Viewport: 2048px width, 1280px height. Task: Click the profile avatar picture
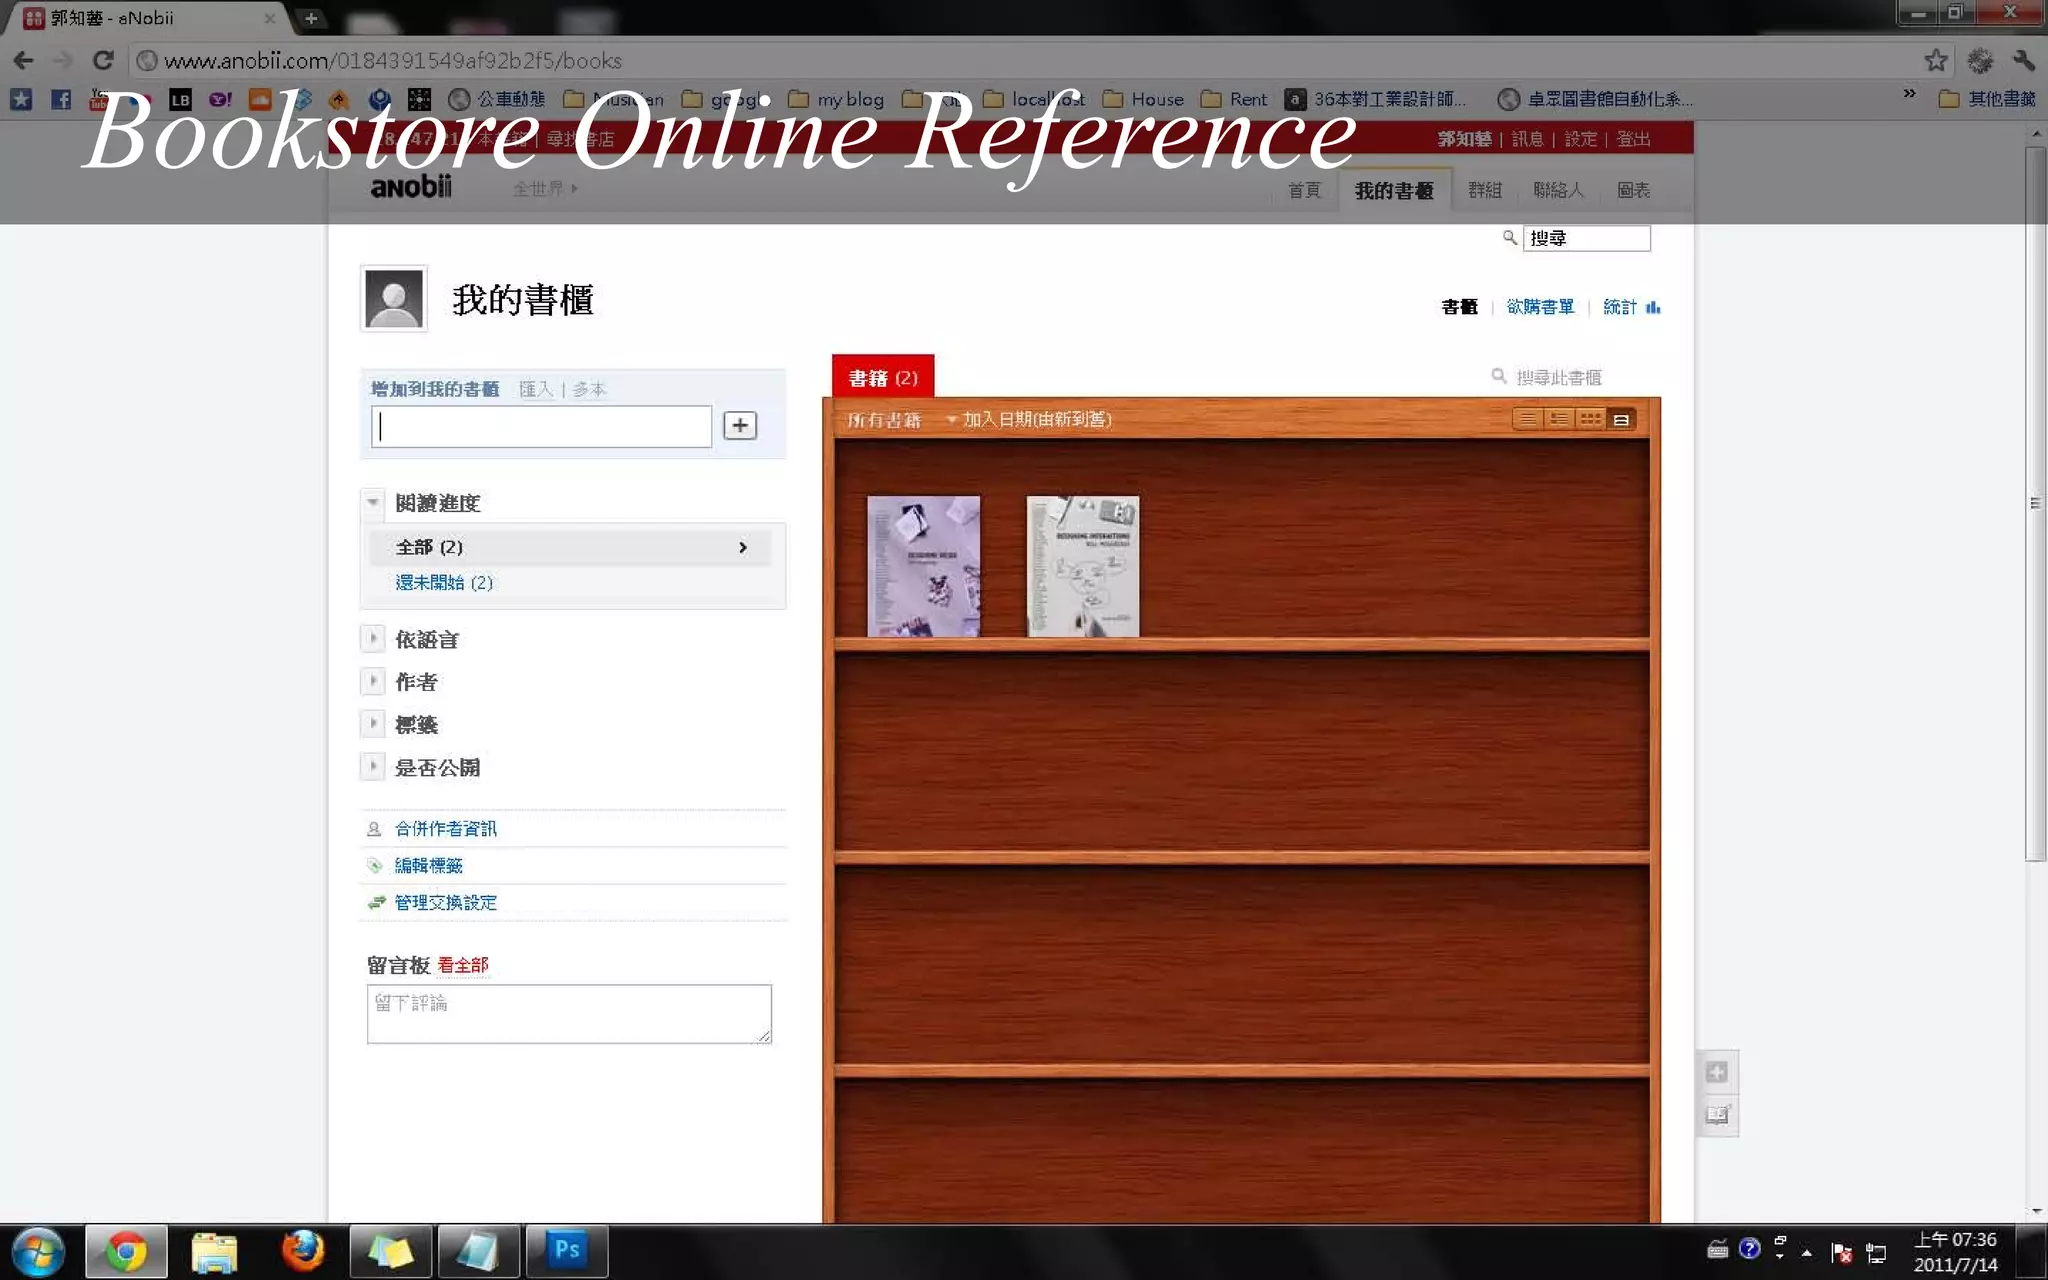[394, 298]
